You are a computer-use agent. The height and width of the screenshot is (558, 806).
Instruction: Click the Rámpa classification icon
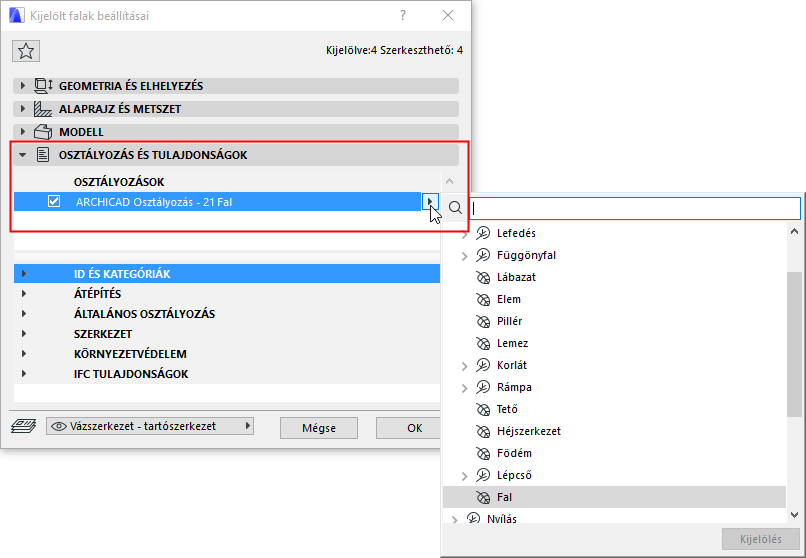(483, 387)
